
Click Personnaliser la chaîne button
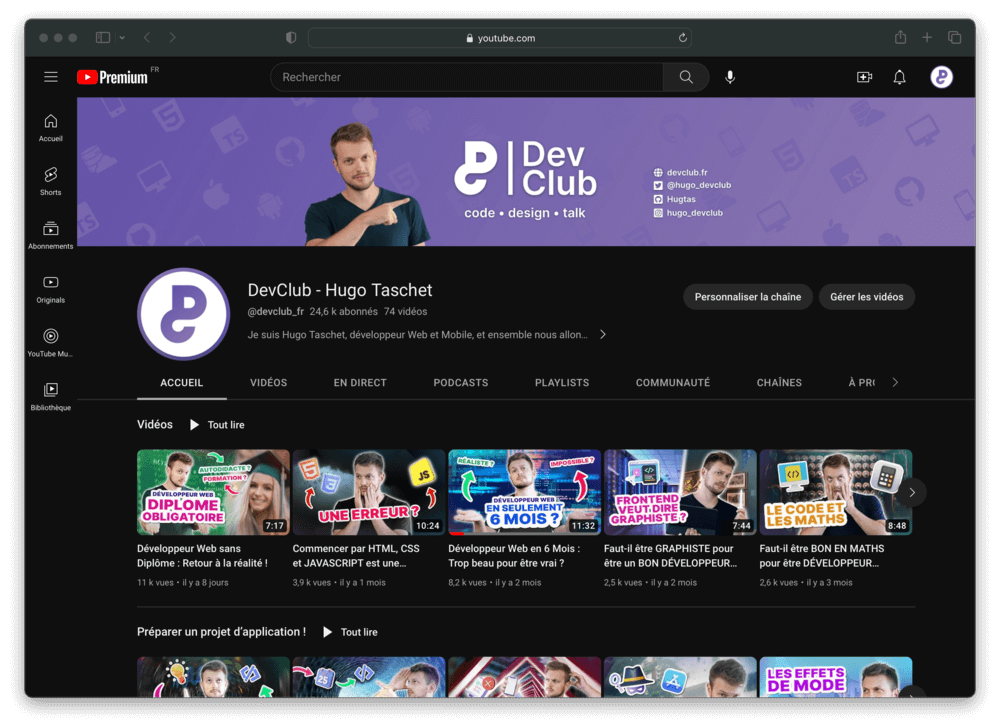pos(748,297)
